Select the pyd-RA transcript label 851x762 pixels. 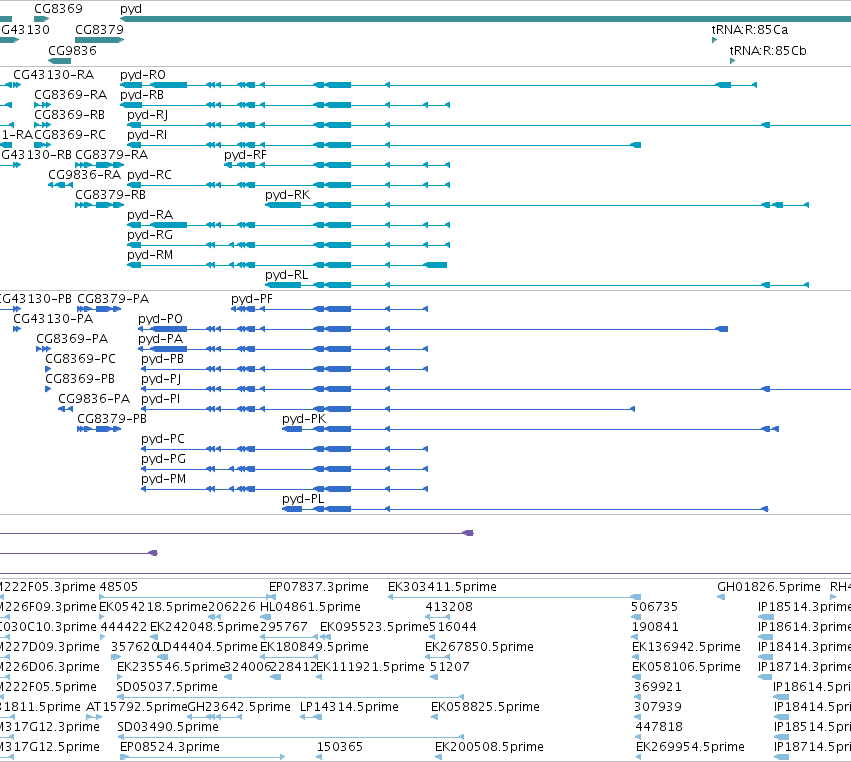click(150, 215)
